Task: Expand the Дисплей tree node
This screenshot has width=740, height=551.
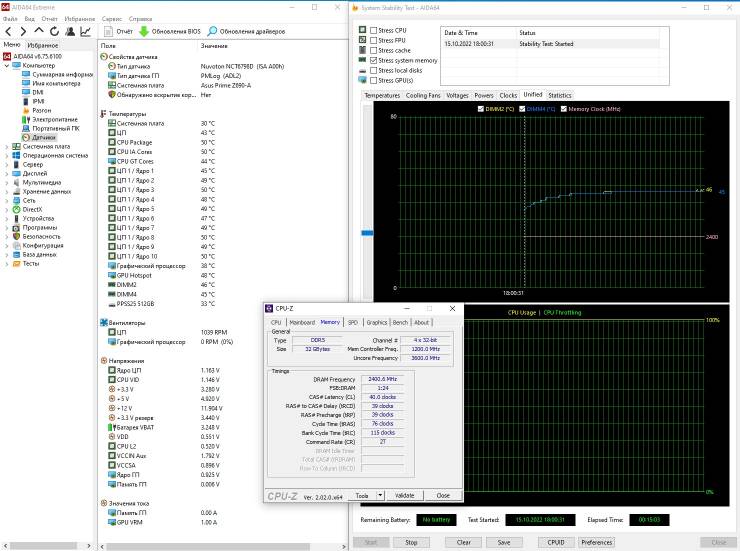Action: pos(7,174)
